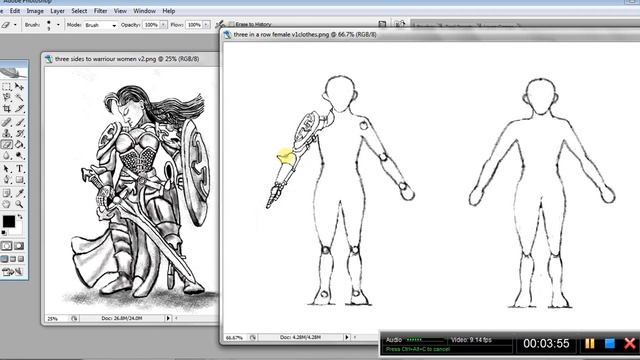Select the Type tool
The image size is (640, 360).
point(19,169)
